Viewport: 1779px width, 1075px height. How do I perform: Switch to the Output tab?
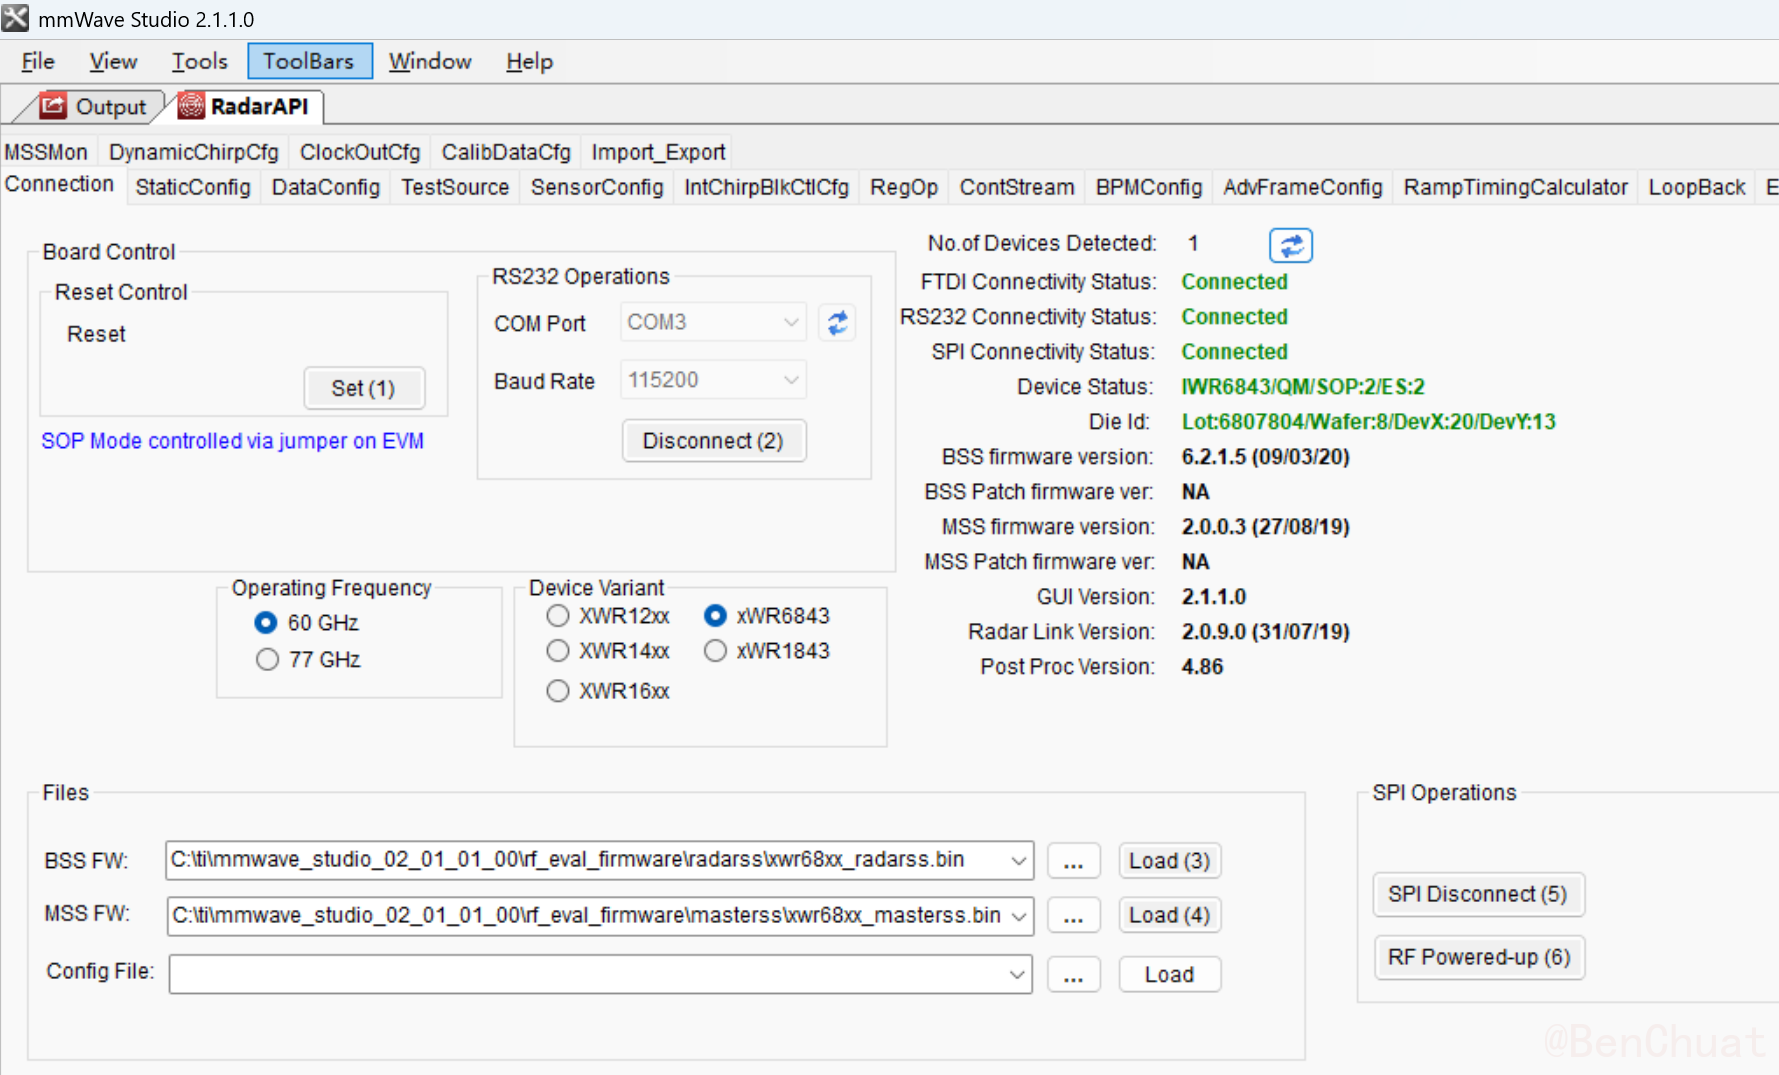(95, 106)
